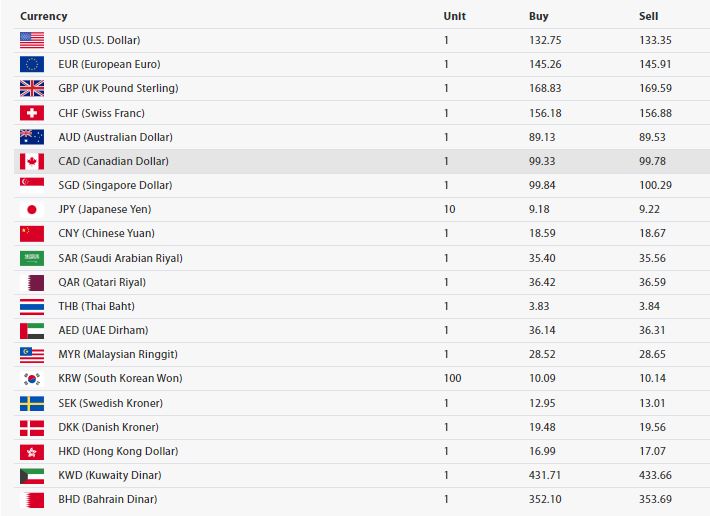Click the Currency column header
The width and height of the screenshot is (710, 516).
pyautogui.click(x=44, y=16)
